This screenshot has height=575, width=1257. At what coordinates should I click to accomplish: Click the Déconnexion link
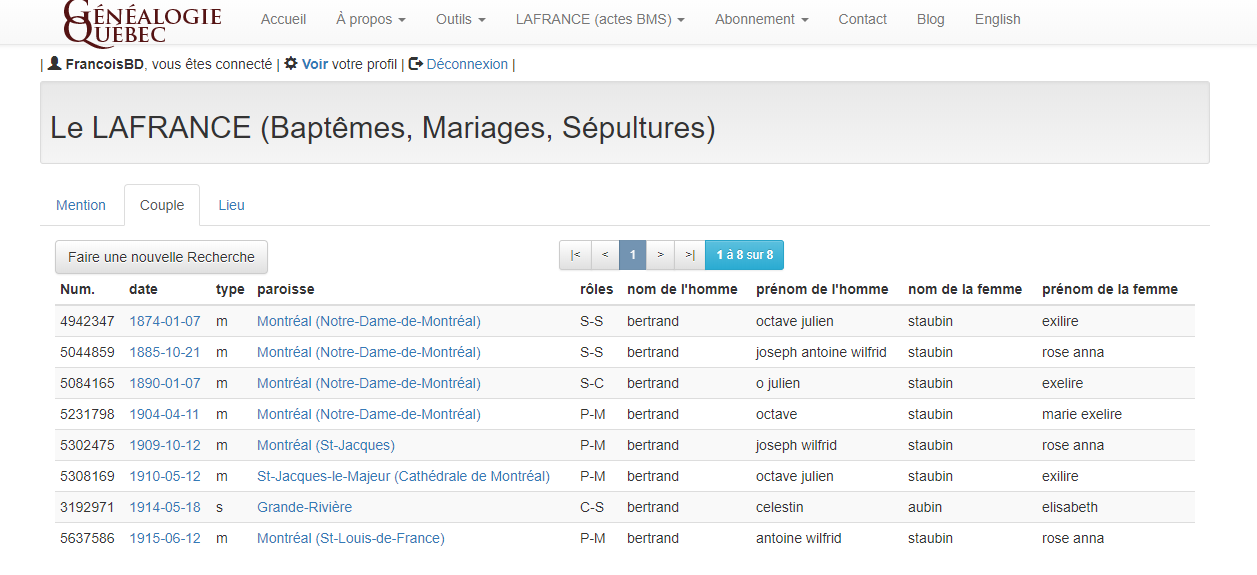click(x=467, y=64)
